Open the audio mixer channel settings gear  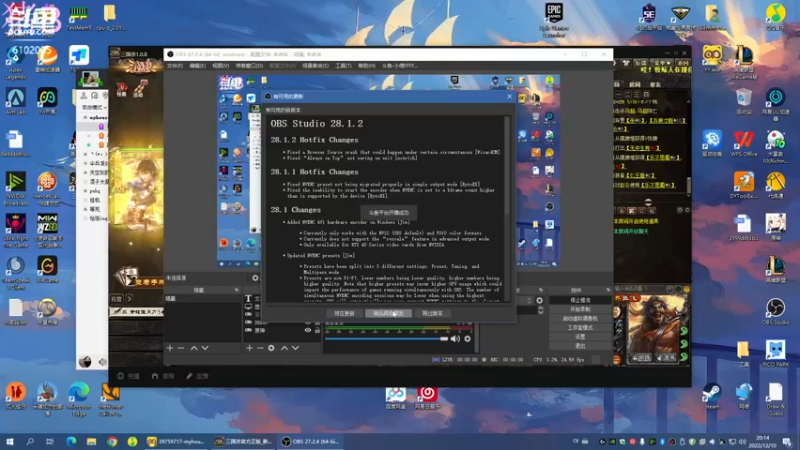point(467,339)
